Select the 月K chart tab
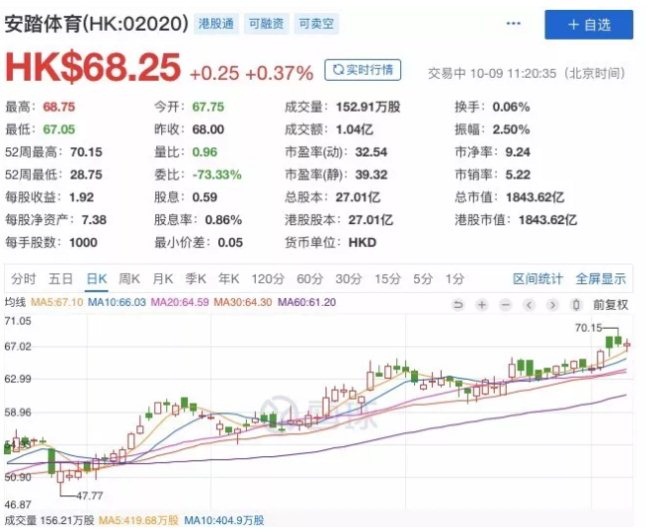The width and height of the screenshot is (660, 532). tap(162, 279)
